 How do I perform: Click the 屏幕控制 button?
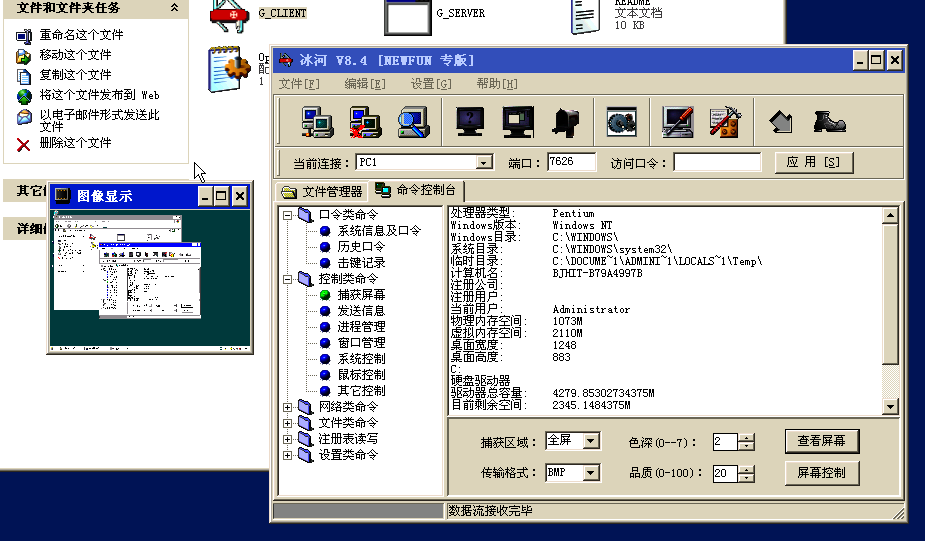[x=822, y=473]
